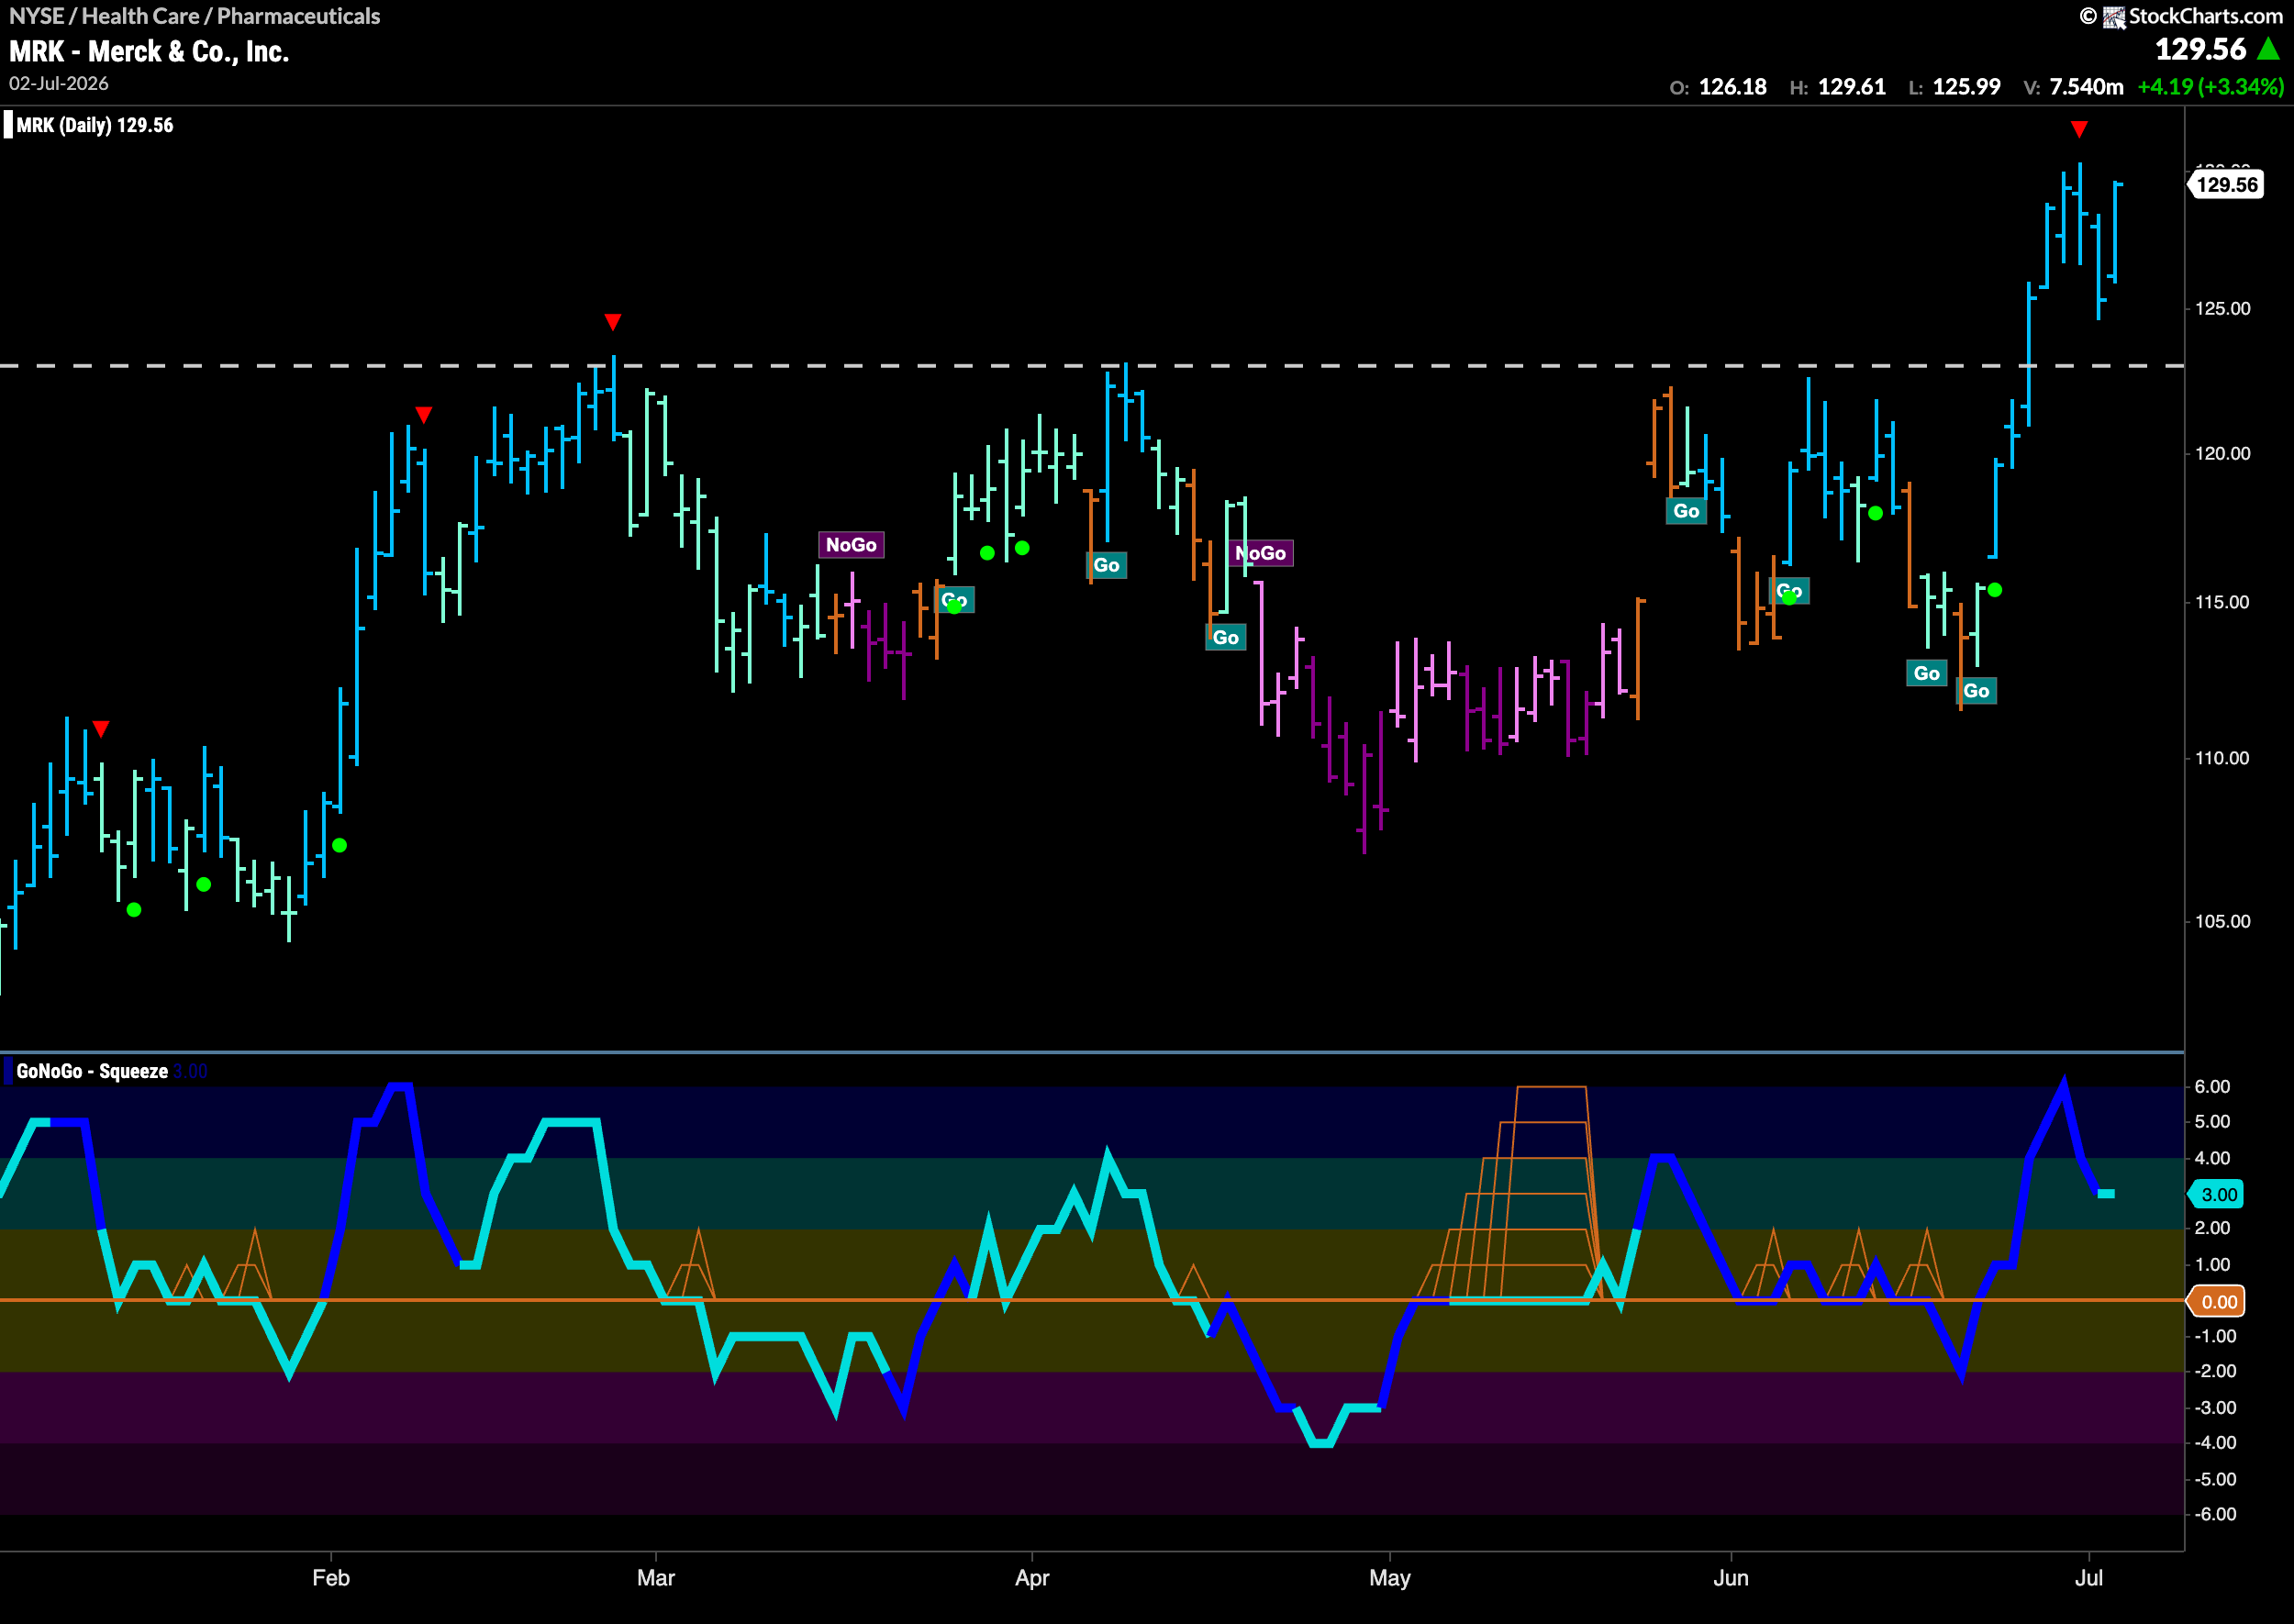Screen dimensions: 2294x1624
Task: Click the lowest Go label in late June
Action: 1976,691
